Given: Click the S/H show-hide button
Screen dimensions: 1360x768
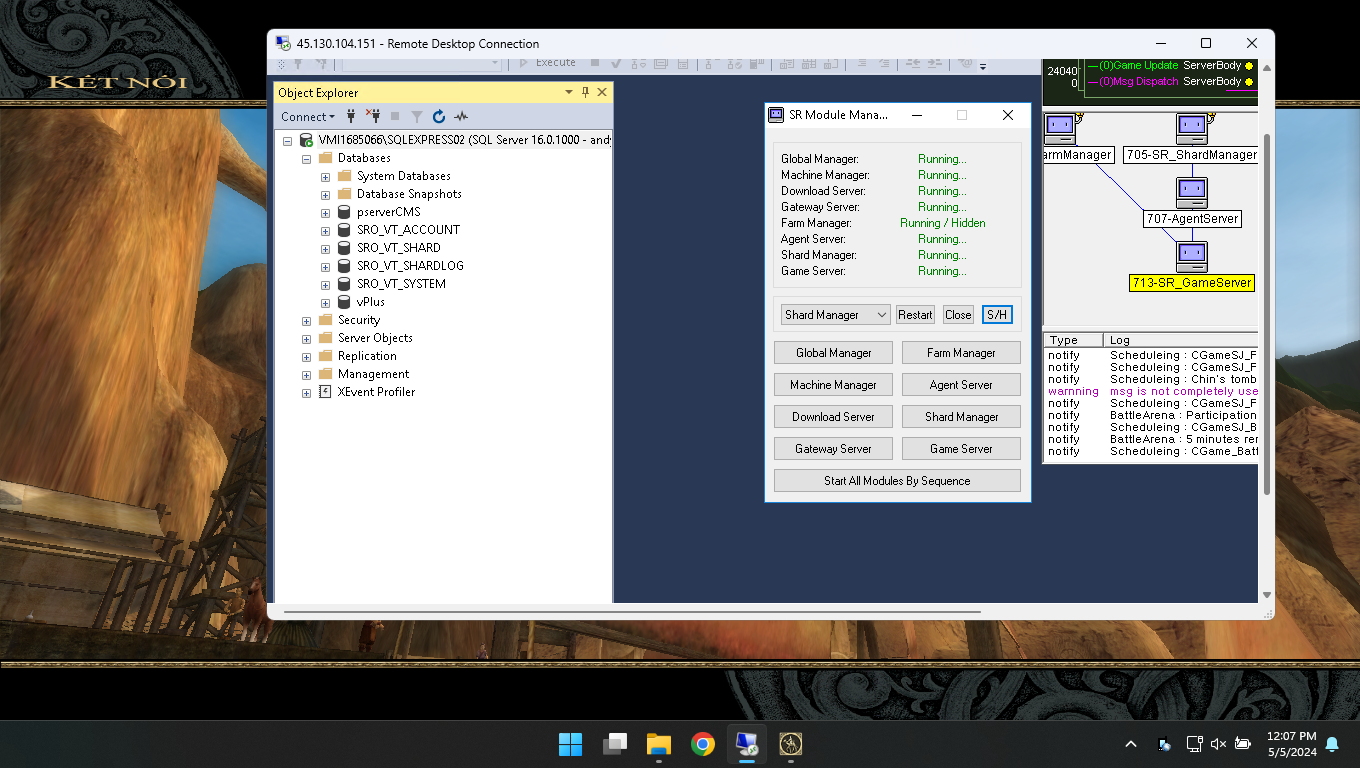Looking at the screenshot, I should [x=997, y=314].
